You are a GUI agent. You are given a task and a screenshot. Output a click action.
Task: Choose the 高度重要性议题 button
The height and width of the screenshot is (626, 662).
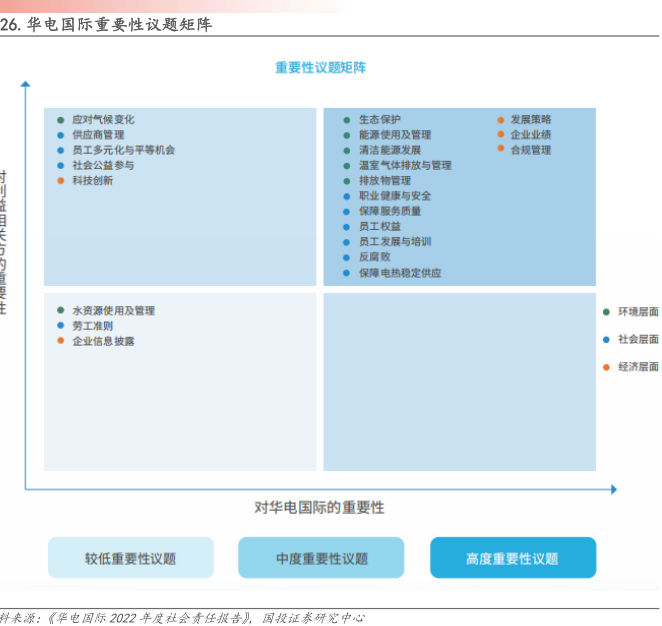(513, 558)
